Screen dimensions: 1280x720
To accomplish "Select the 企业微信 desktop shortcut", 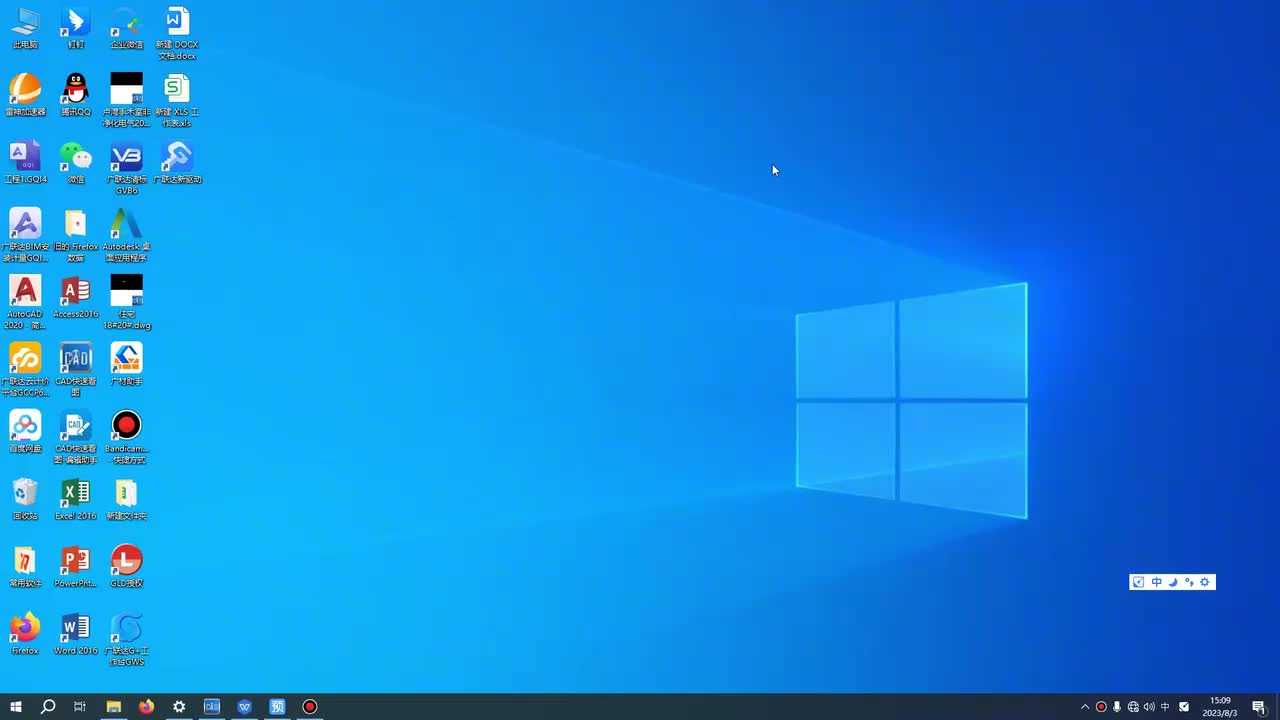I will click(127, 28).
